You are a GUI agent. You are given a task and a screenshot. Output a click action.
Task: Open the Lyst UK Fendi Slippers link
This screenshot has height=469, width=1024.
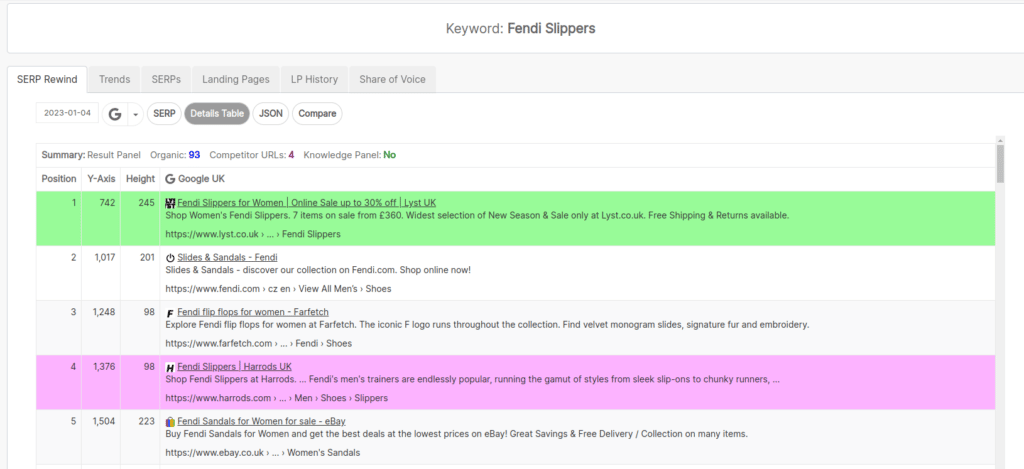pos(306,202)
